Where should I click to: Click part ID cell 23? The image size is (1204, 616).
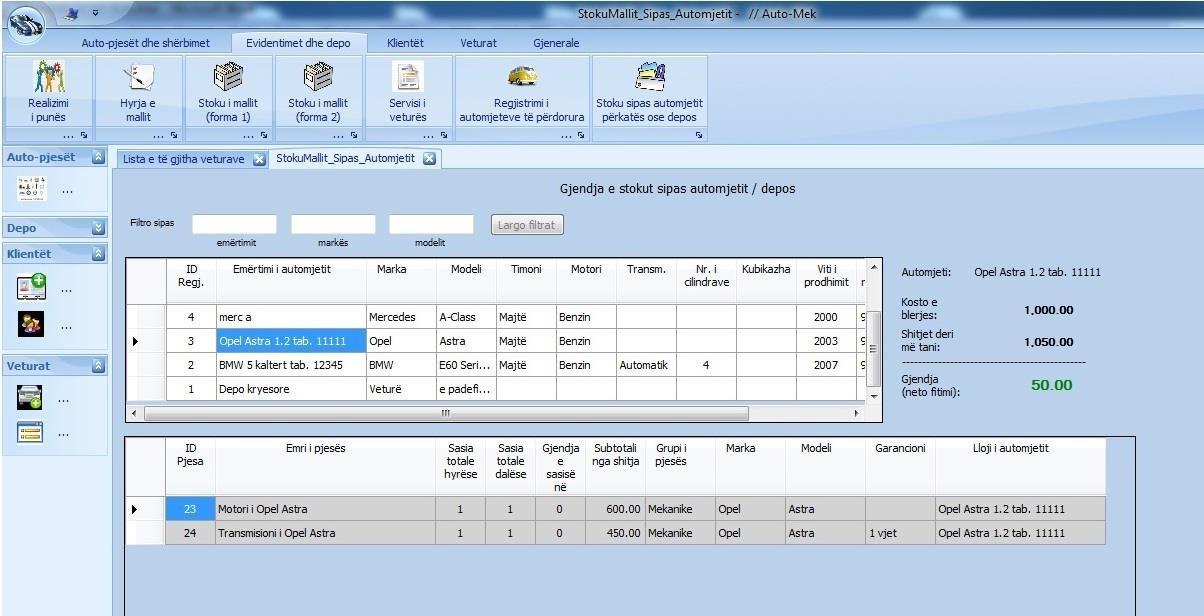click(190, 509)
